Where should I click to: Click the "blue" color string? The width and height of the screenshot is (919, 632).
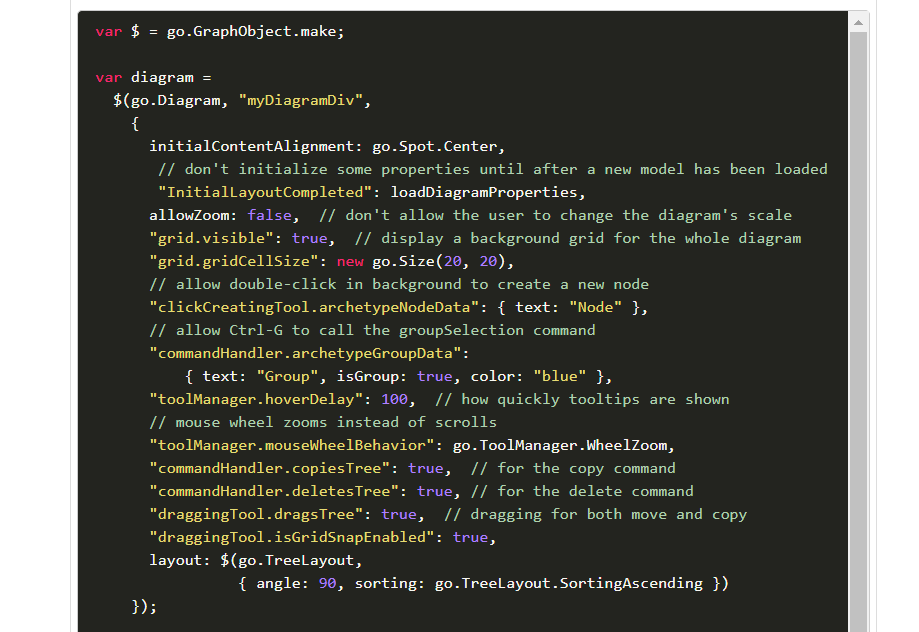click(560, 376)
